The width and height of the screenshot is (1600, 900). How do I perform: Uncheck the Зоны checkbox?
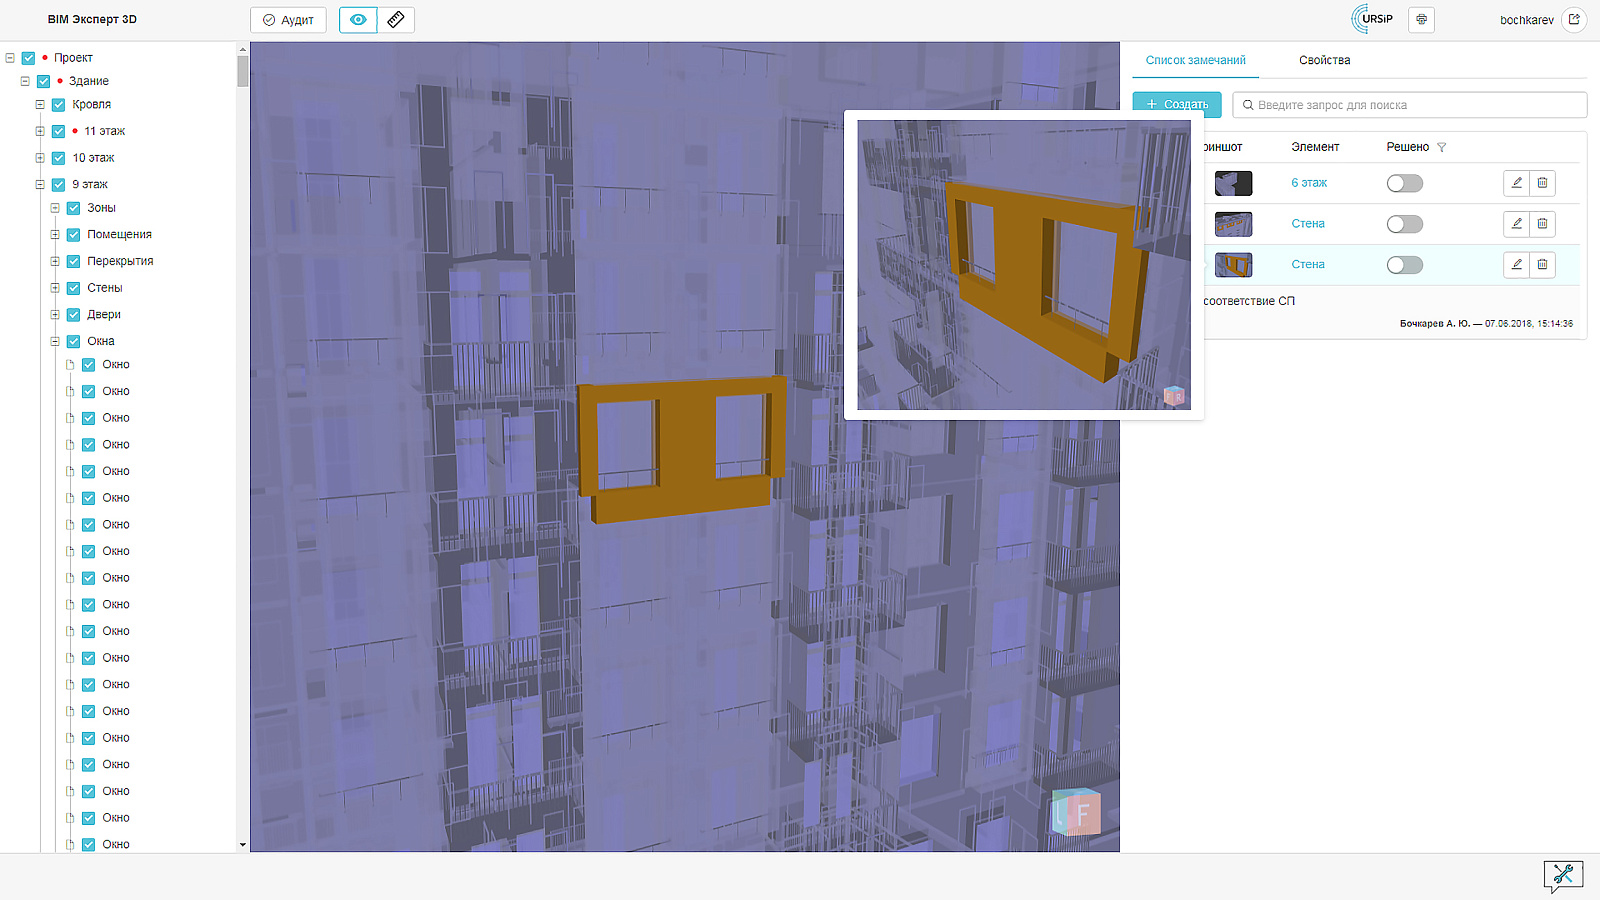(74, 208)
